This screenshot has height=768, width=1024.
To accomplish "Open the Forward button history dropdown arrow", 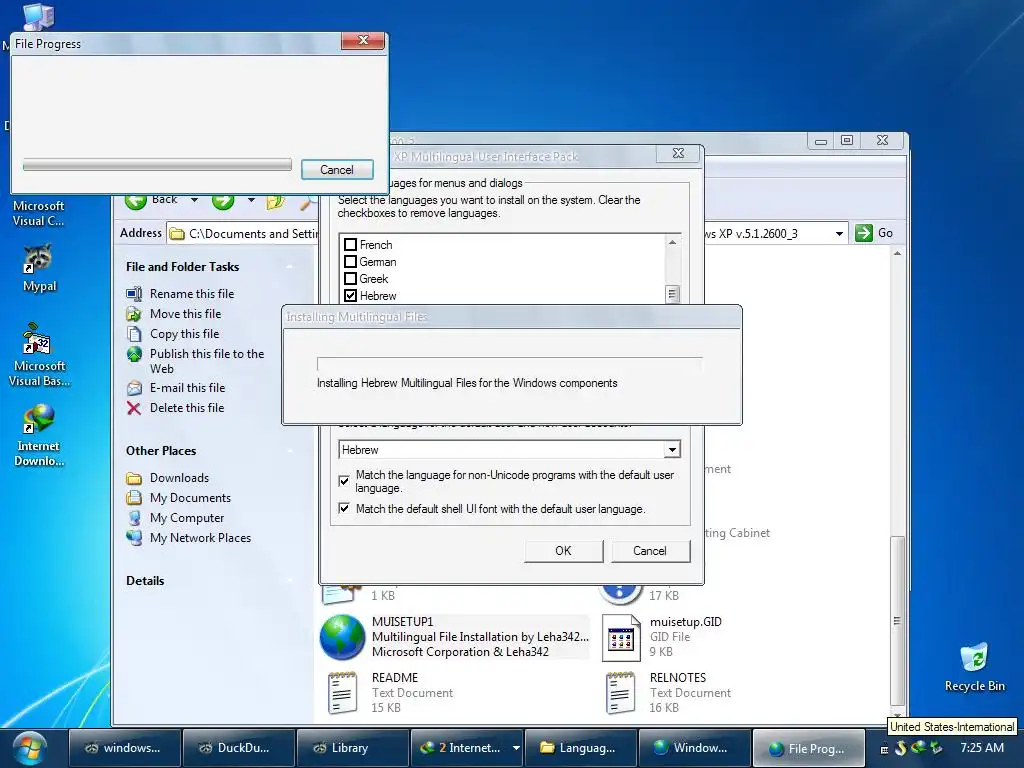I will pos(251,200).
